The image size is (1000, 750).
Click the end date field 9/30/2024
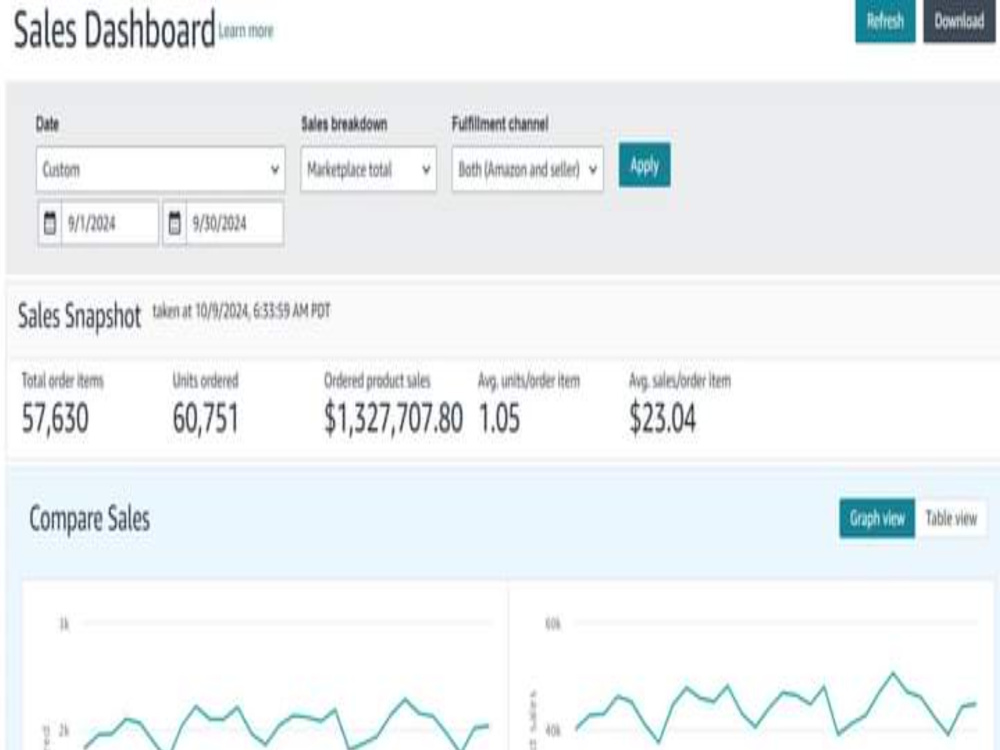pos(235,223)
